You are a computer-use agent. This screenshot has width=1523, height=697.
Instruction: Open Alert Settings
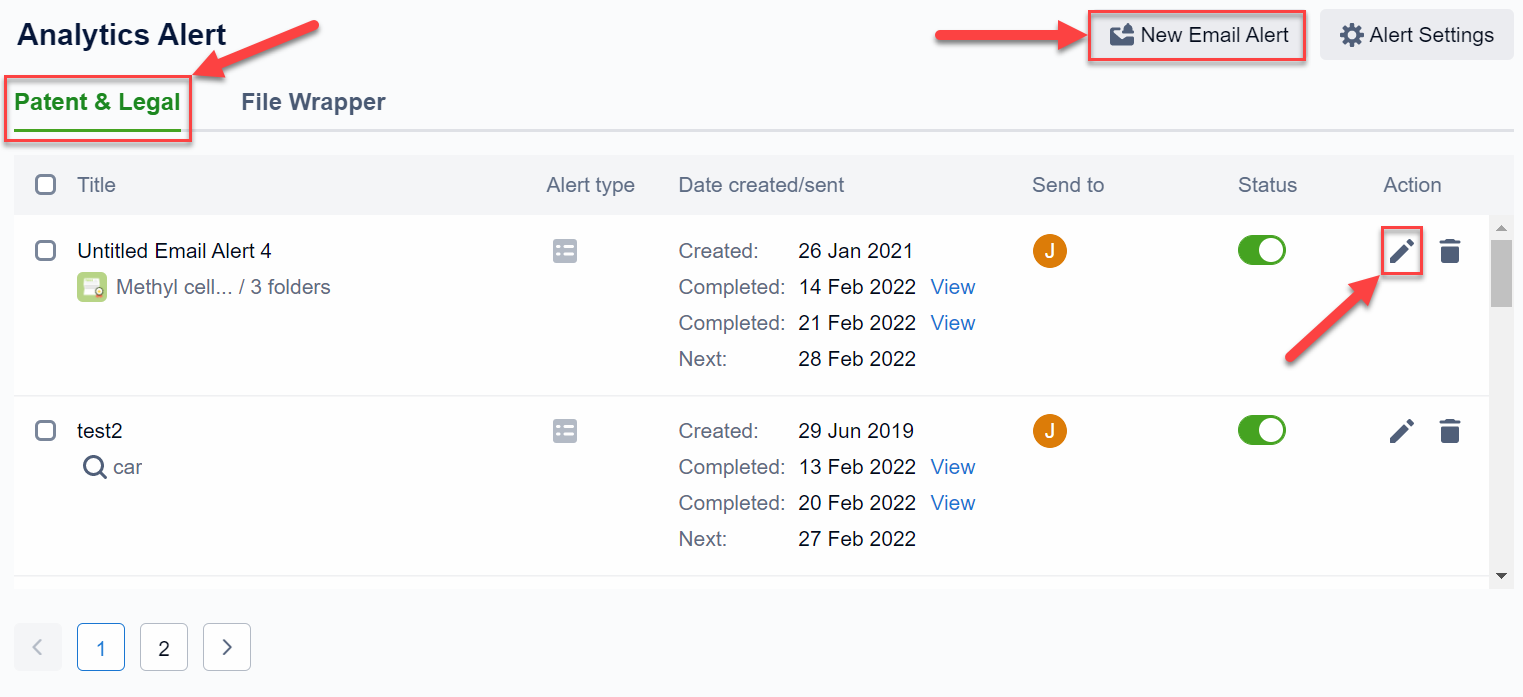click(x=1416, y=35)
